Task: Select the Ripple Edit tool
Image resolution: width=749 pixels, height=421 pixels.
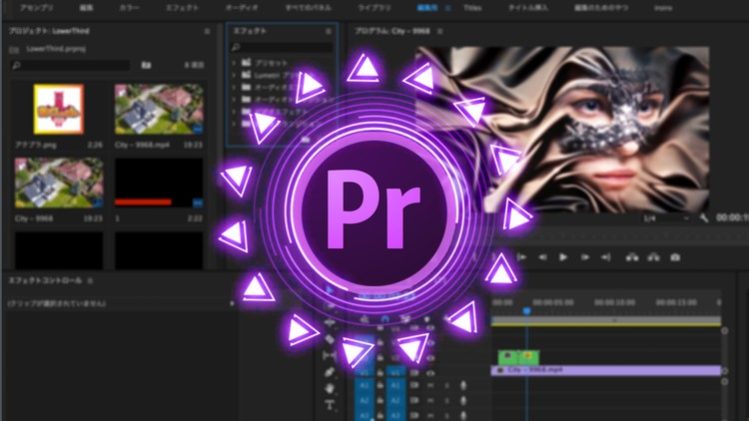Action: point(330,323)
